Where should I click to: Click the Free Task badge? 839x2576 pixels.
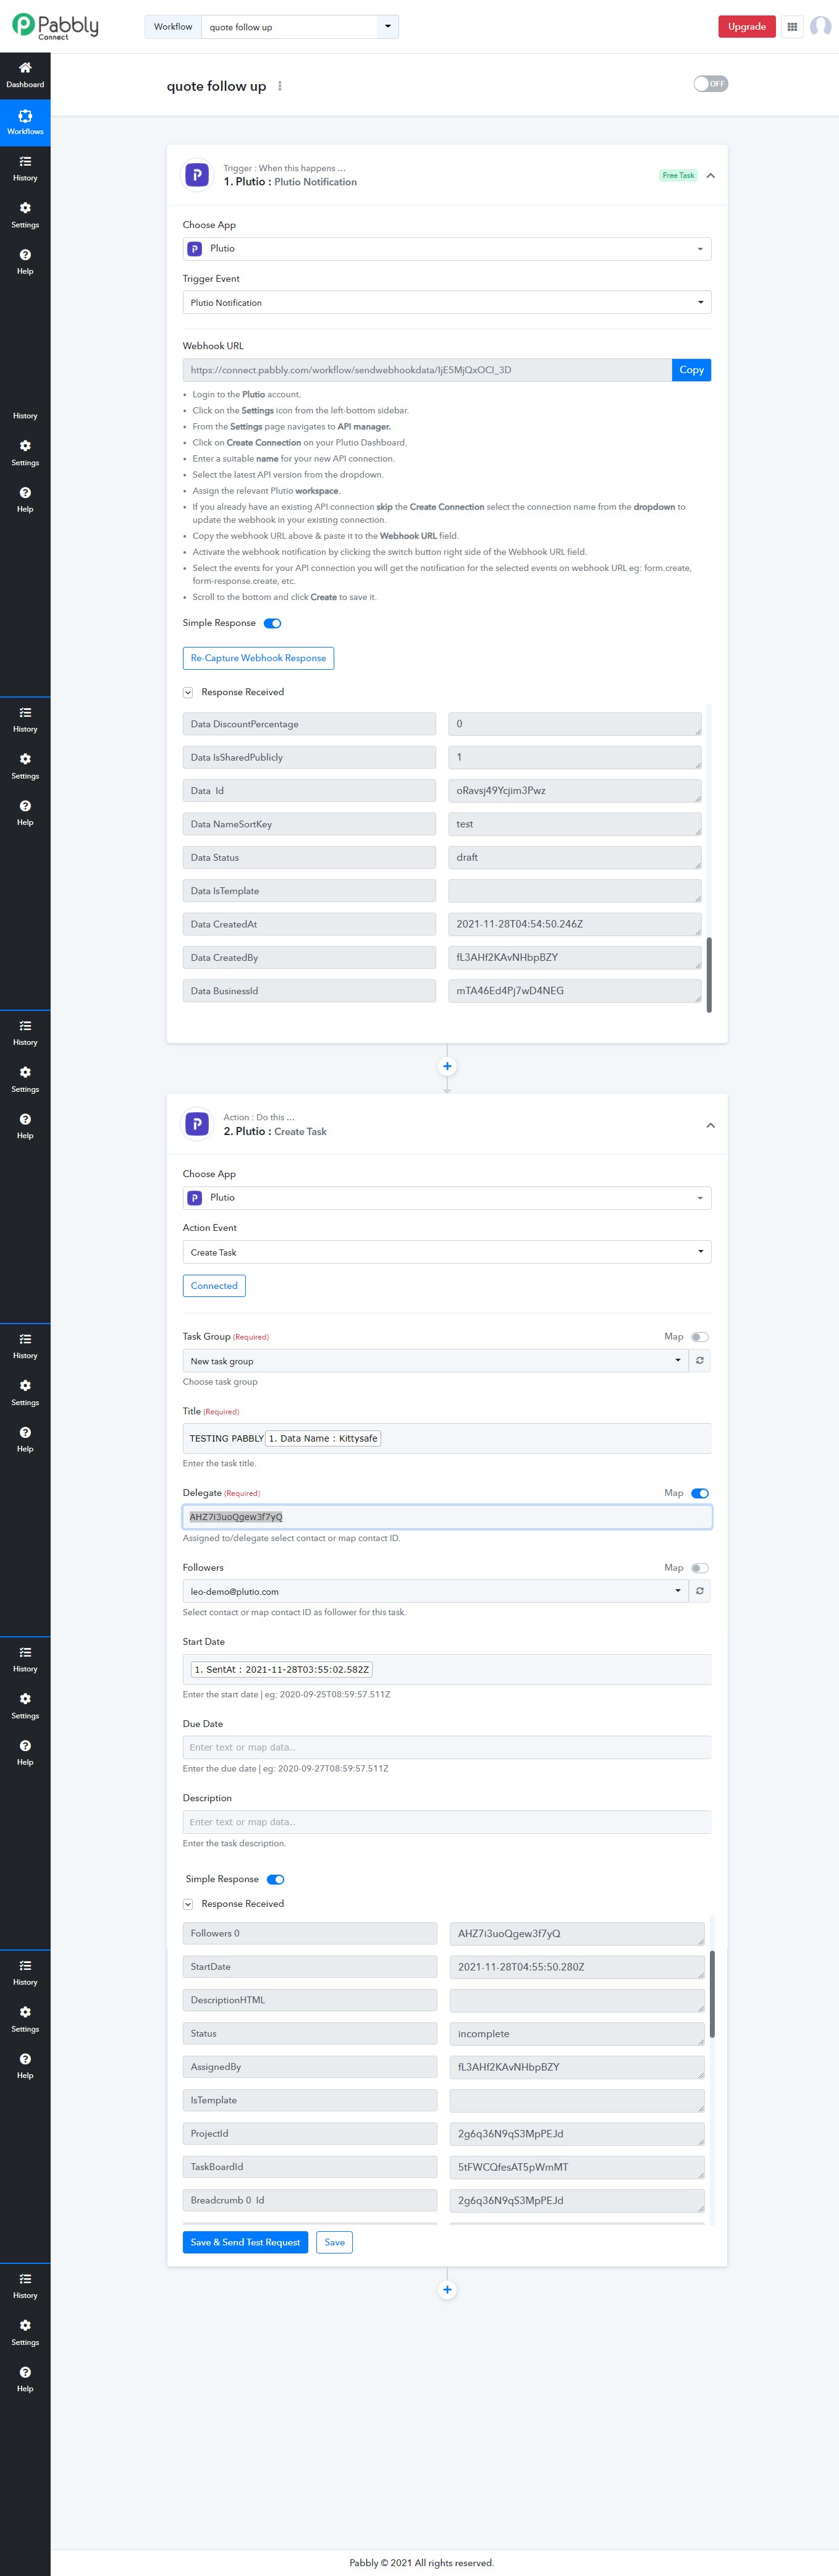[678, 176]
